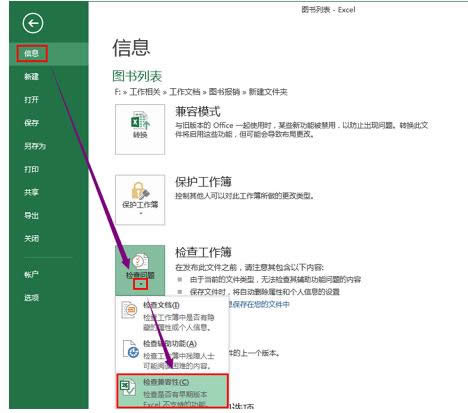Open the 共享 page
Screen dimensions: 468x413
pyautogui.click(x=49, y=192)
